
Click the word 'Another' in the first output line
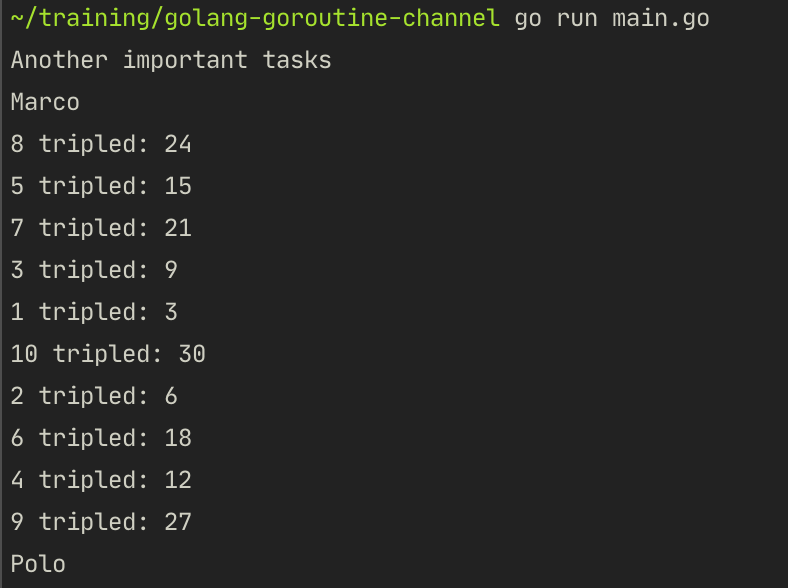tap(59, 61)
